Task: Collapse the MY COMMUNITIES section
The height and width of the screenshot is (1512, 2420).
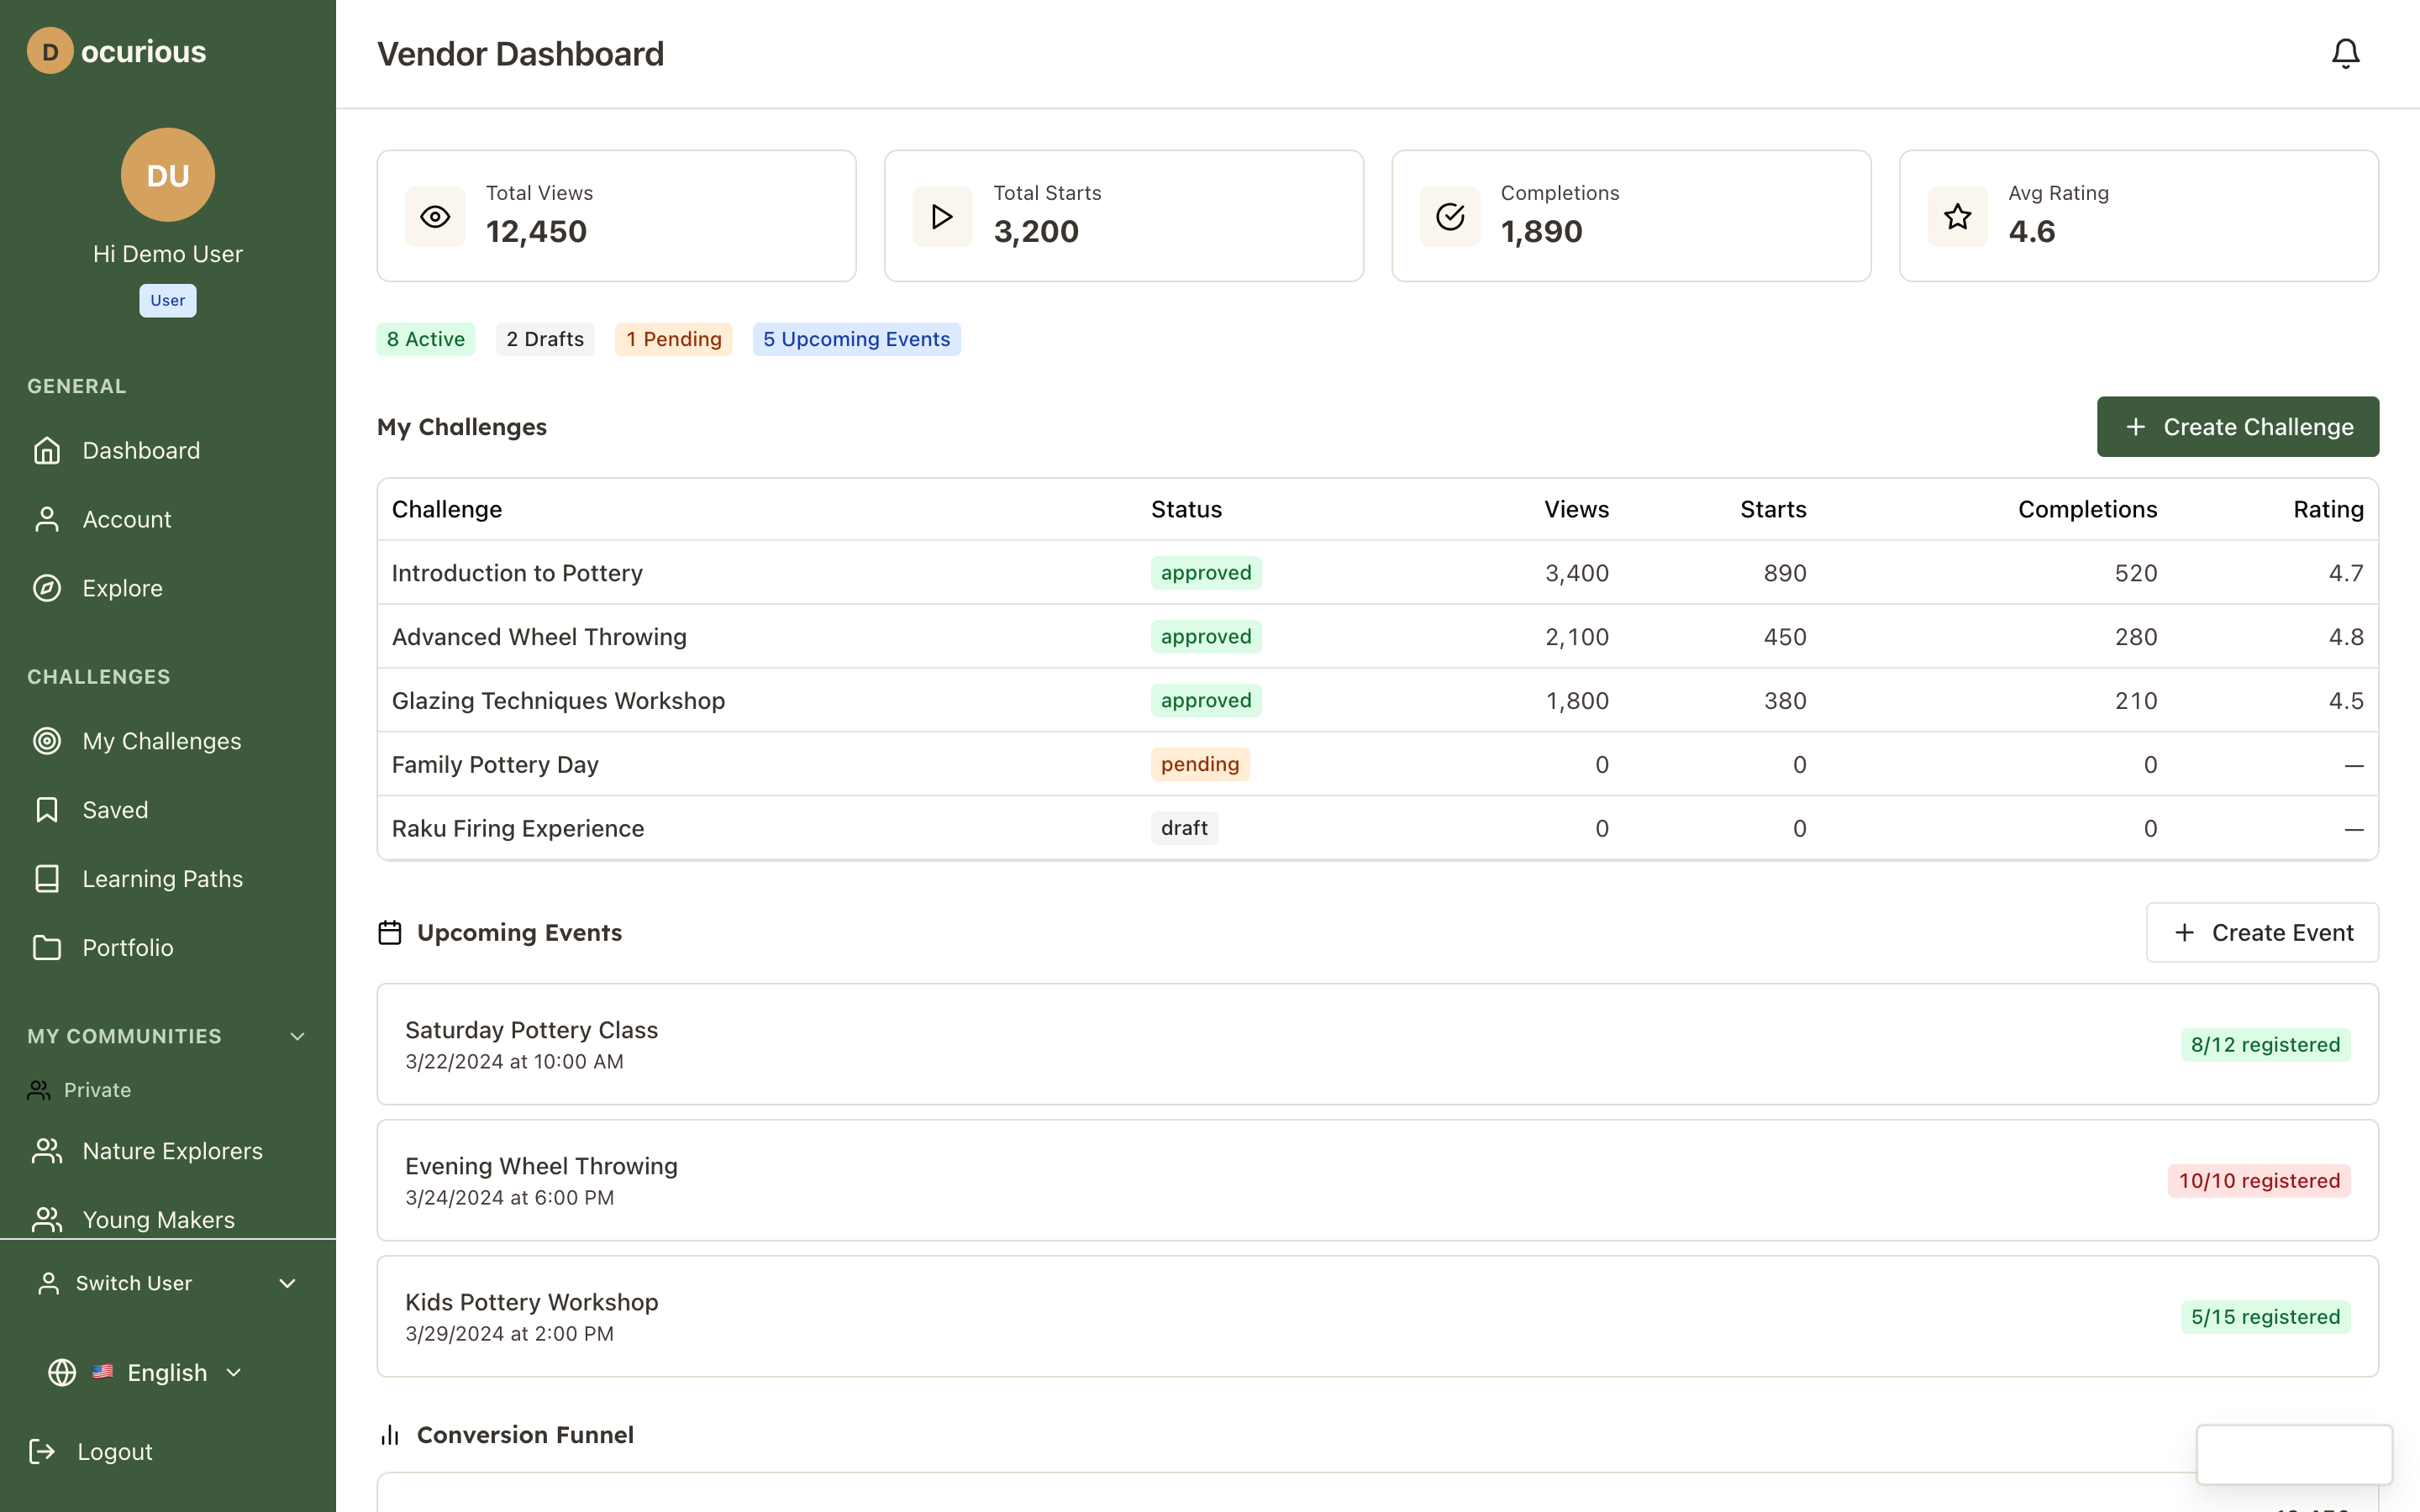Action: [x=297, y=1036]
